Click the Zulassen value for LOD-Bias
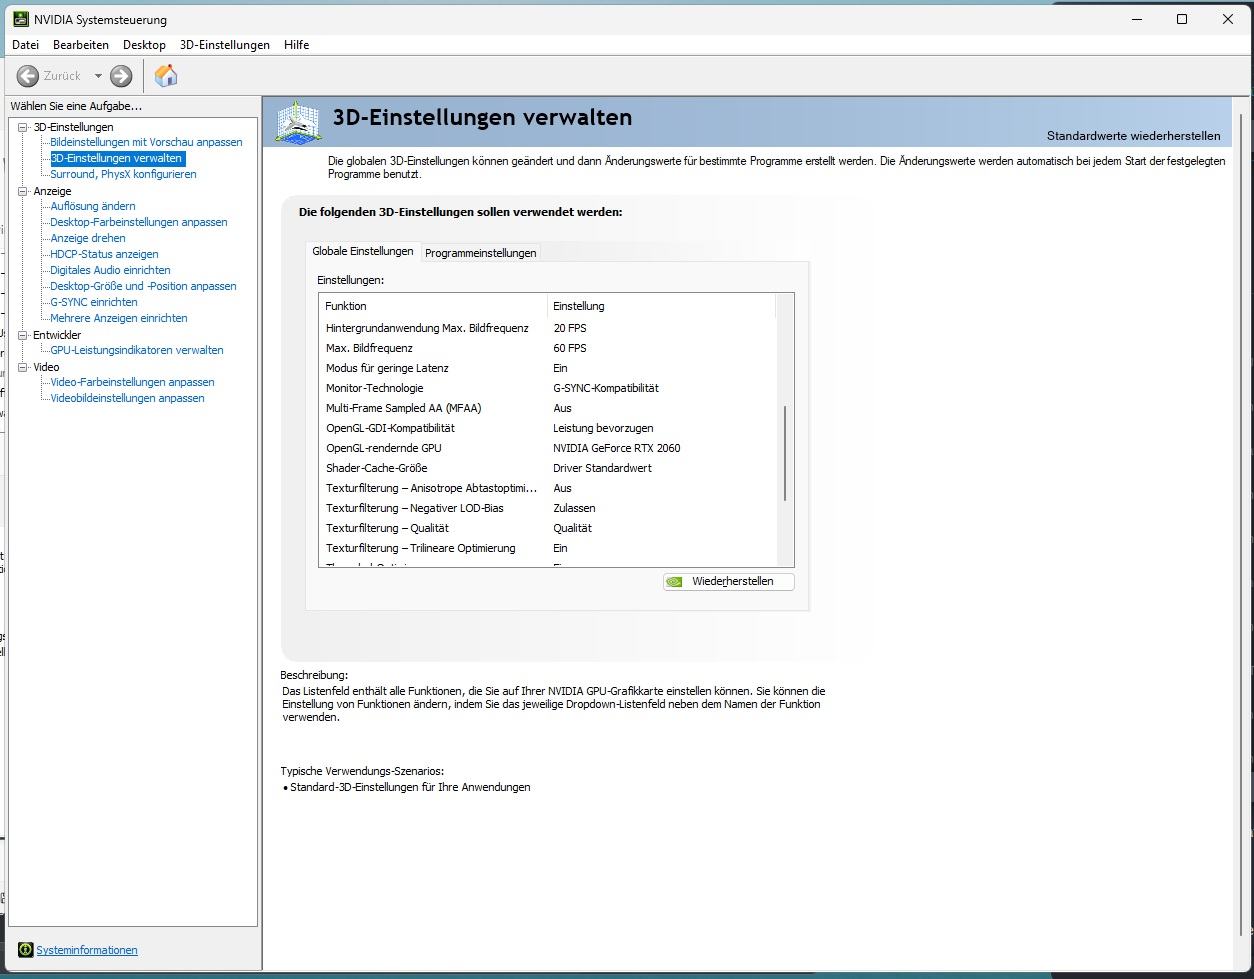 [574, 508]
